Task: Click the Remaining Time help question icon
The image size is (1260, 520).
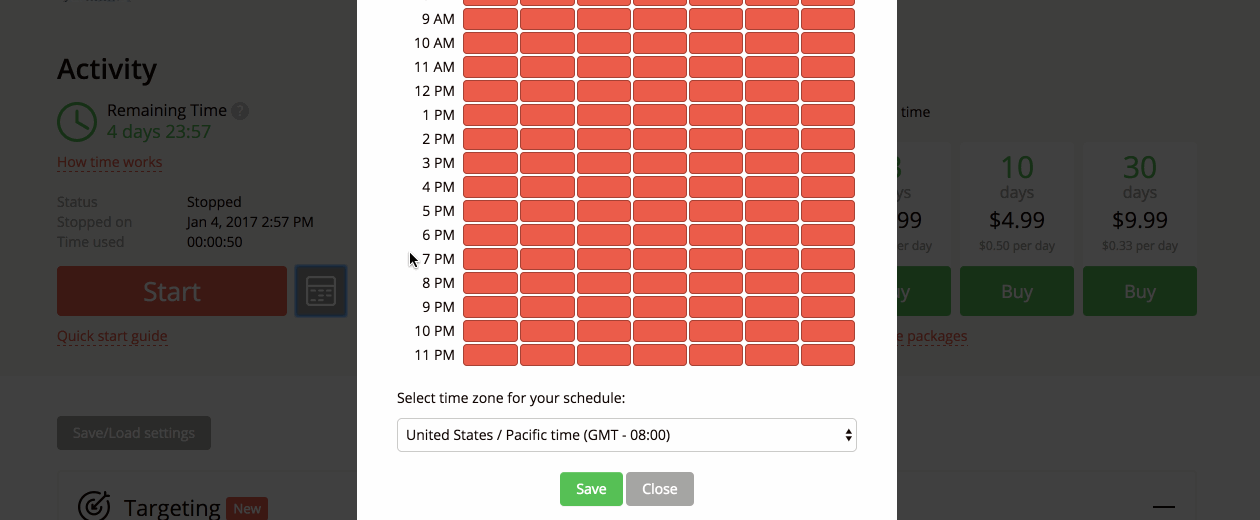Action: click(x=240, y=111)
